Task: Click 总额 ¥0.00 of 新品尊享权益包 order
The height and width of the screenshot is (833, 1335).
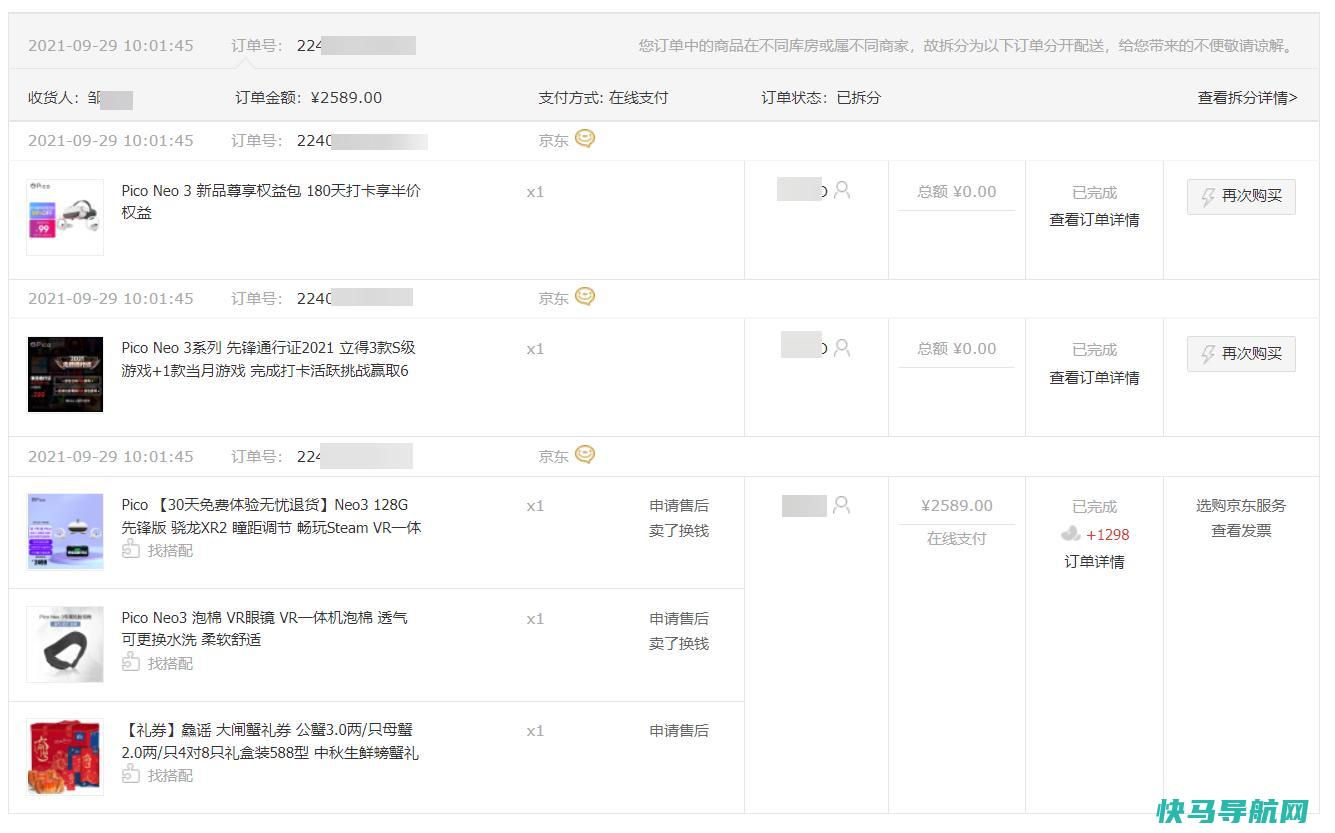Action: 957,192
